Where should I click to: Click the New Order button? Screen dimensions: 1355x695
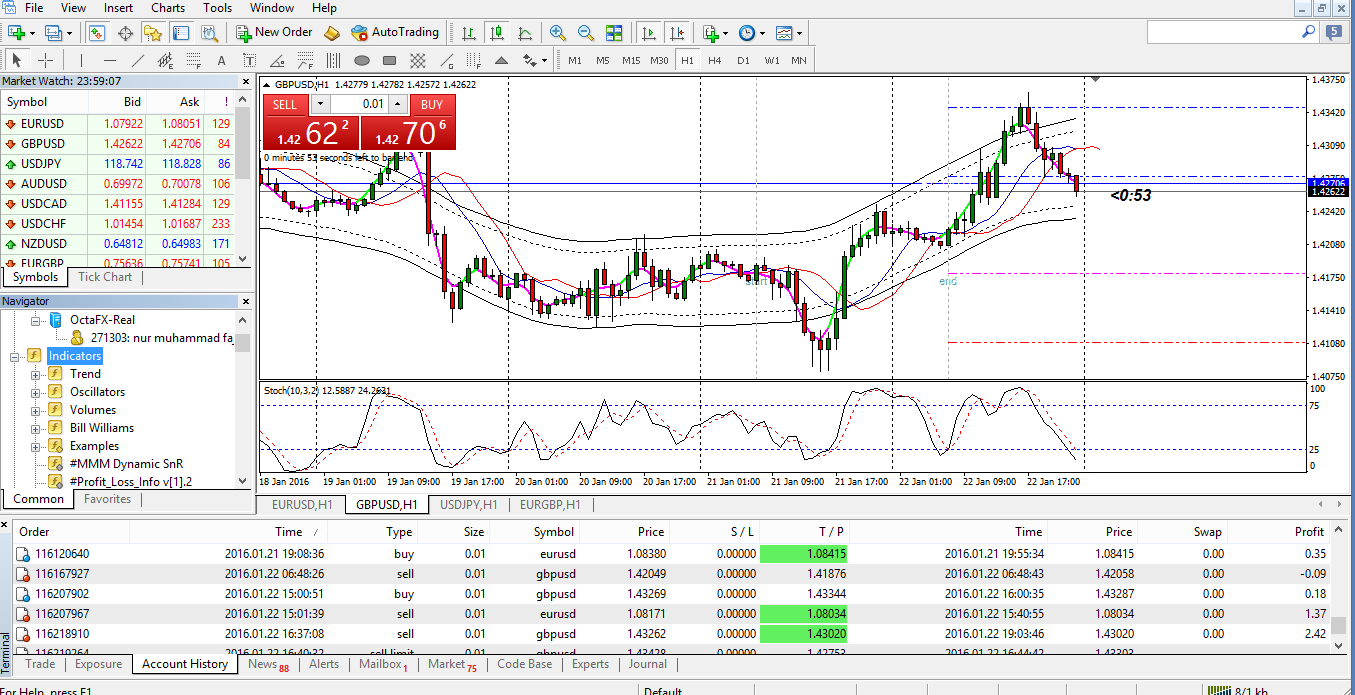click(274, 32)
